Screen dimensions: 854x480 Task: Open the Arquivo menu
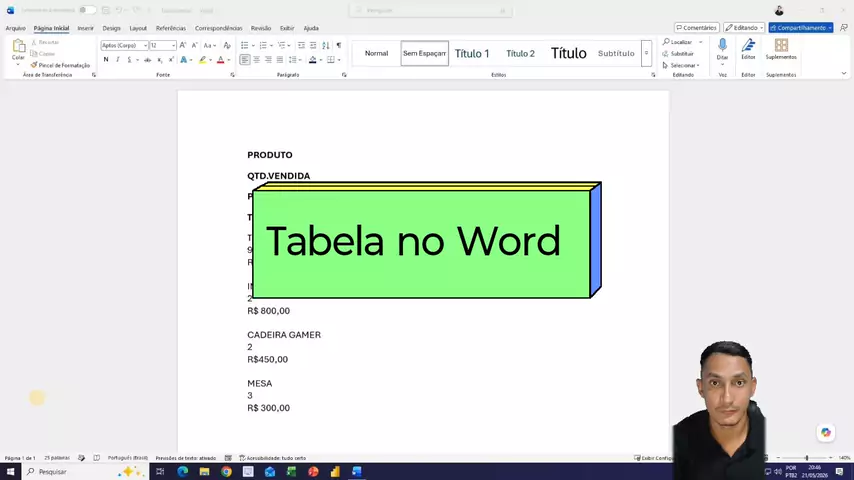pyautogui.click(x=15, y=28)
